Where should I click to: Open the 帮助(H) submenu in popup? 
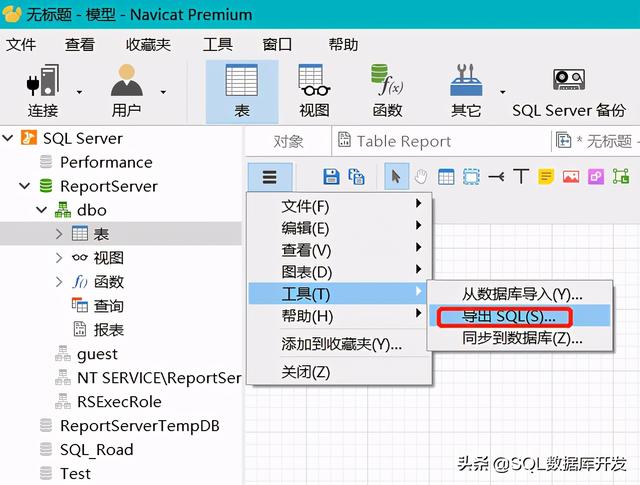339,316
